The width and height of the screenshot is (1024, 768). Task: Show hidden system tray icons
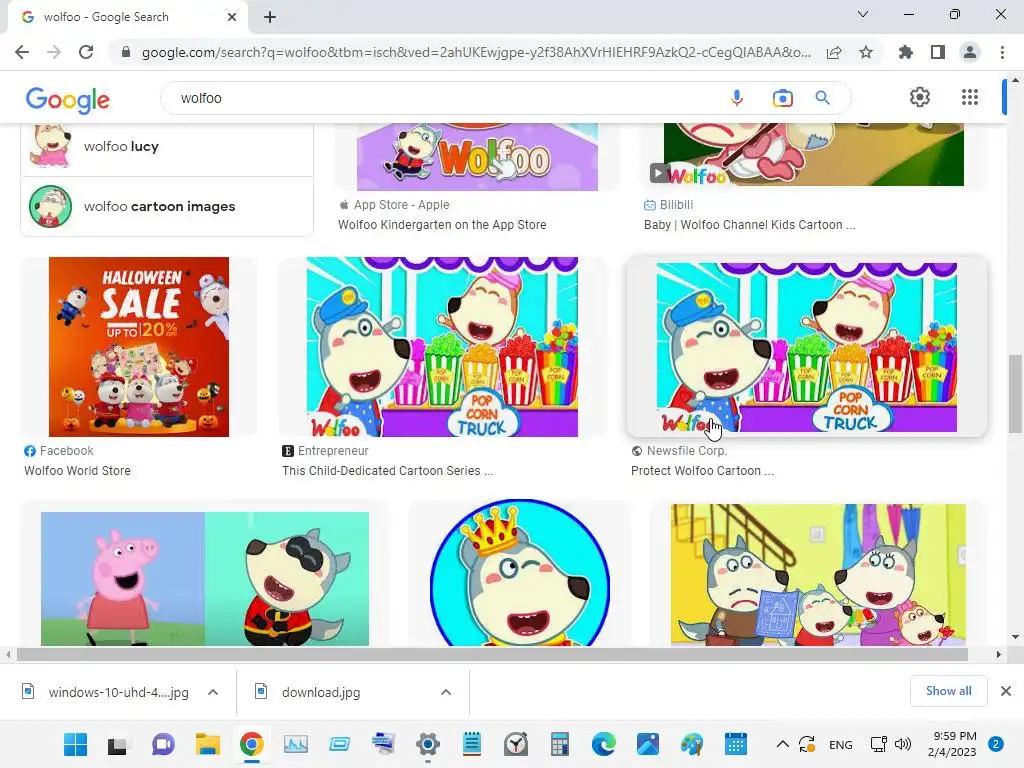point(782,744)
